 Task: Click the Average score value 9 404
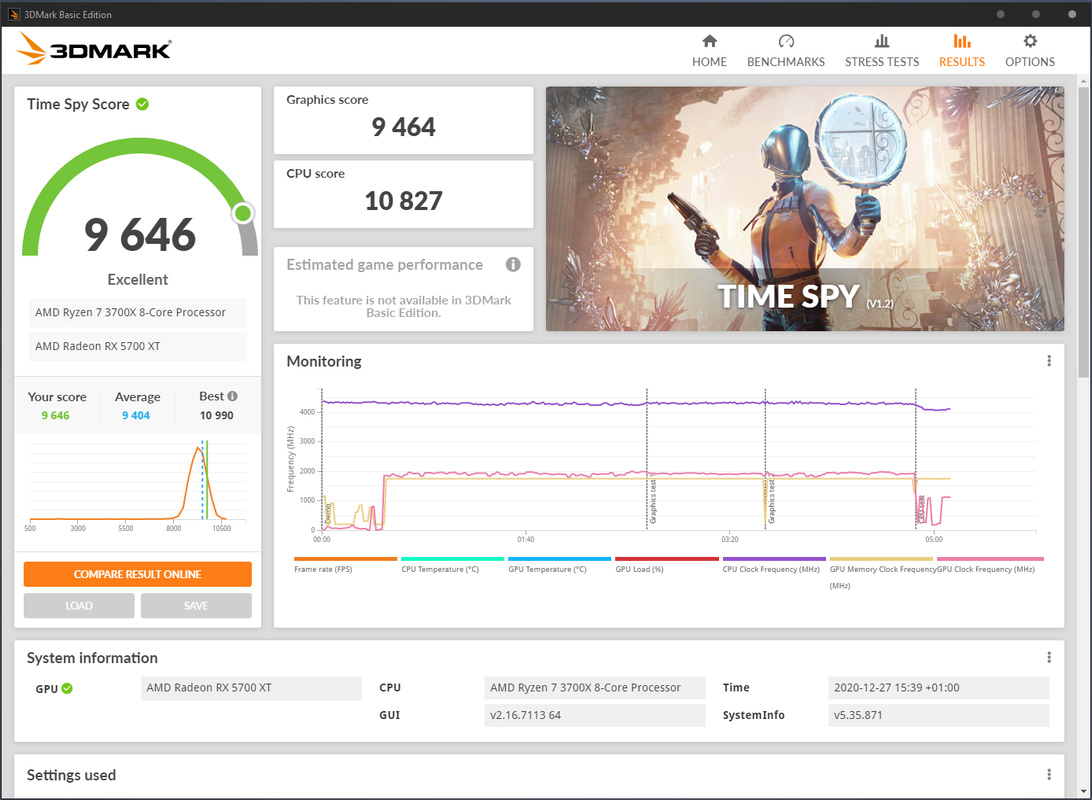(136, 416)
